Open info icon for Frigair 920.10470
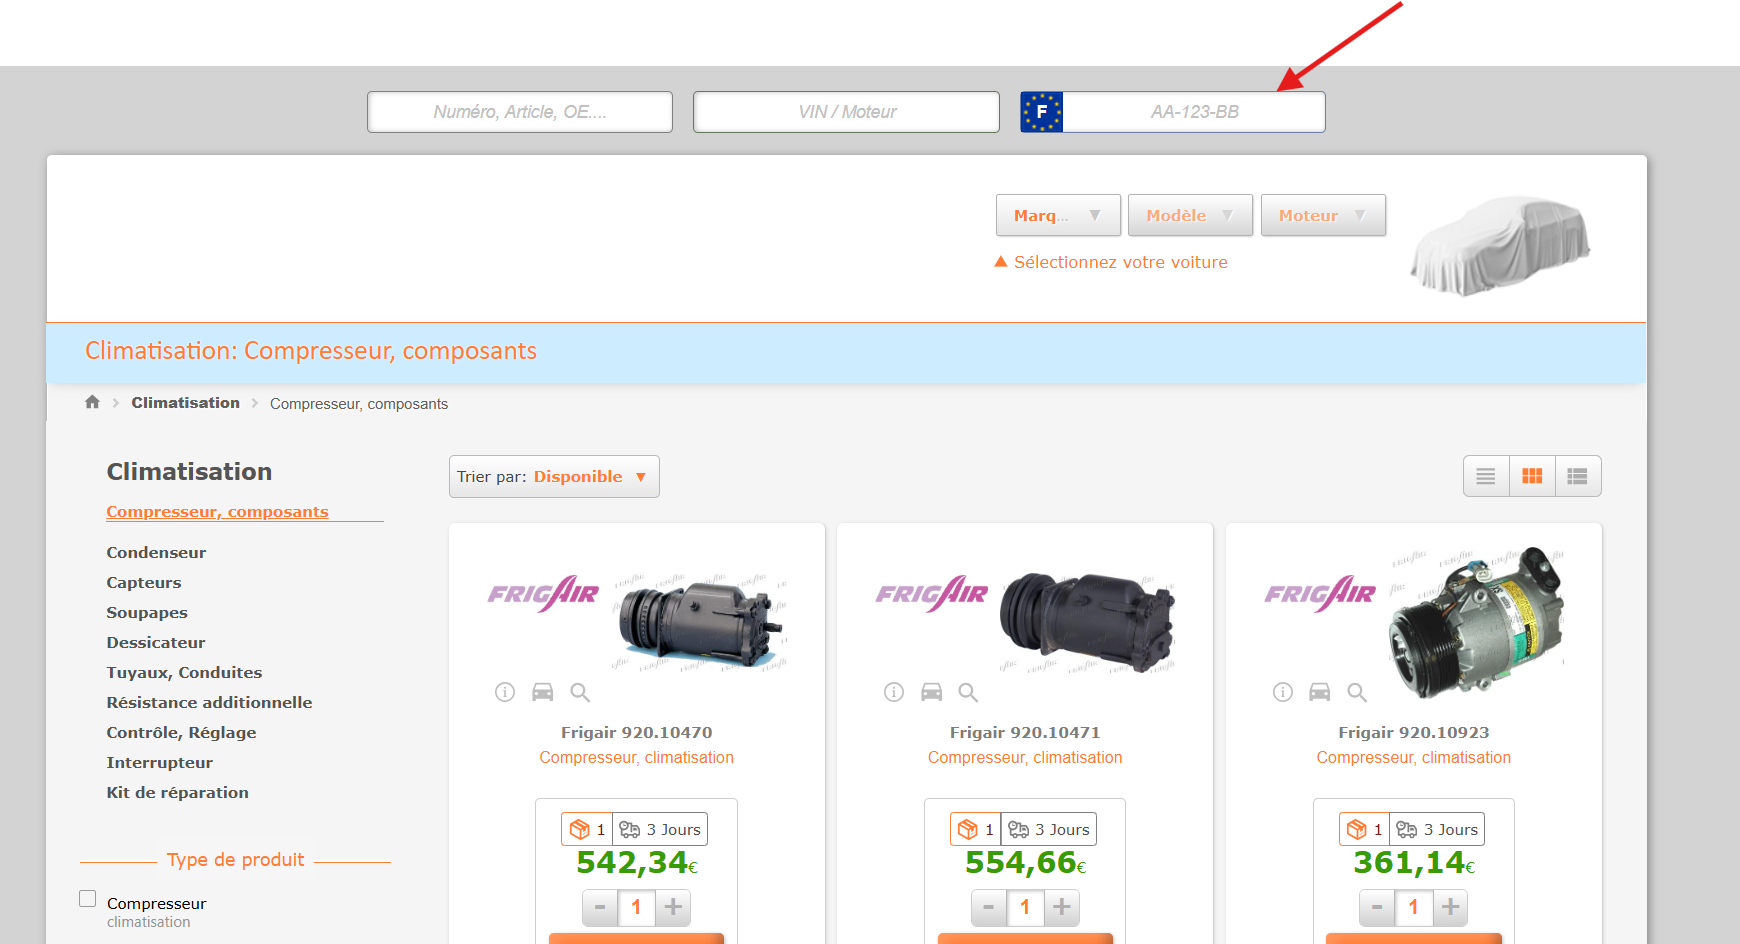This screenshot has width=1740, height=944. point(505,692)
